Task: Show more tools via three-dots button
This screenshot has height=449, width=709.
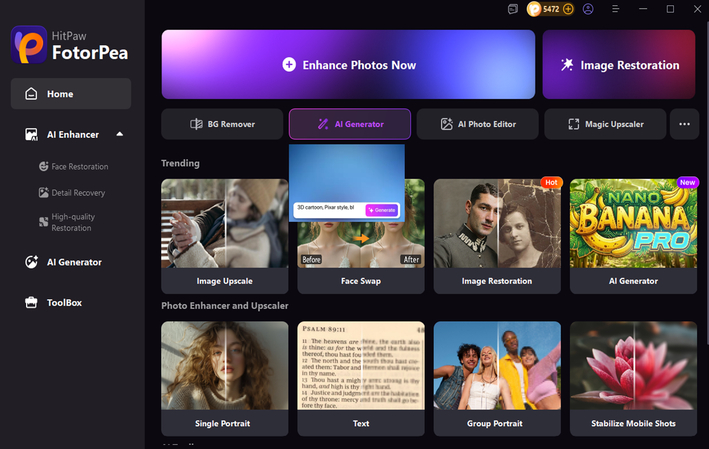Action: click(685, 124)
